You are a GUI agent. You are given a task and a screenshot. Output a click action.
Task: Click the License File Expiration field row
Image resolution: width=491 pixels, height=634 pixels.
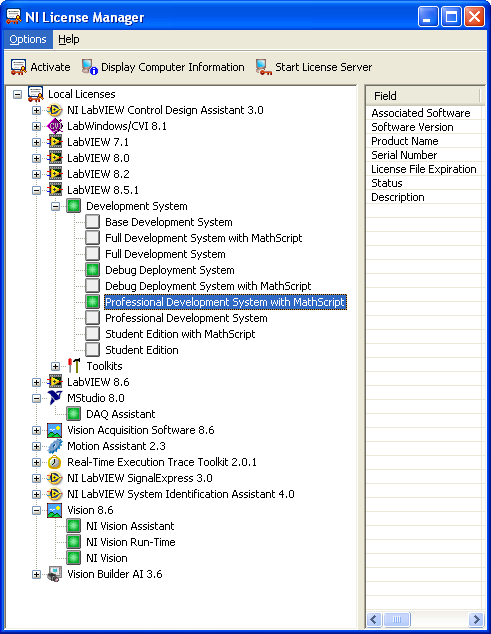point(425,169)
